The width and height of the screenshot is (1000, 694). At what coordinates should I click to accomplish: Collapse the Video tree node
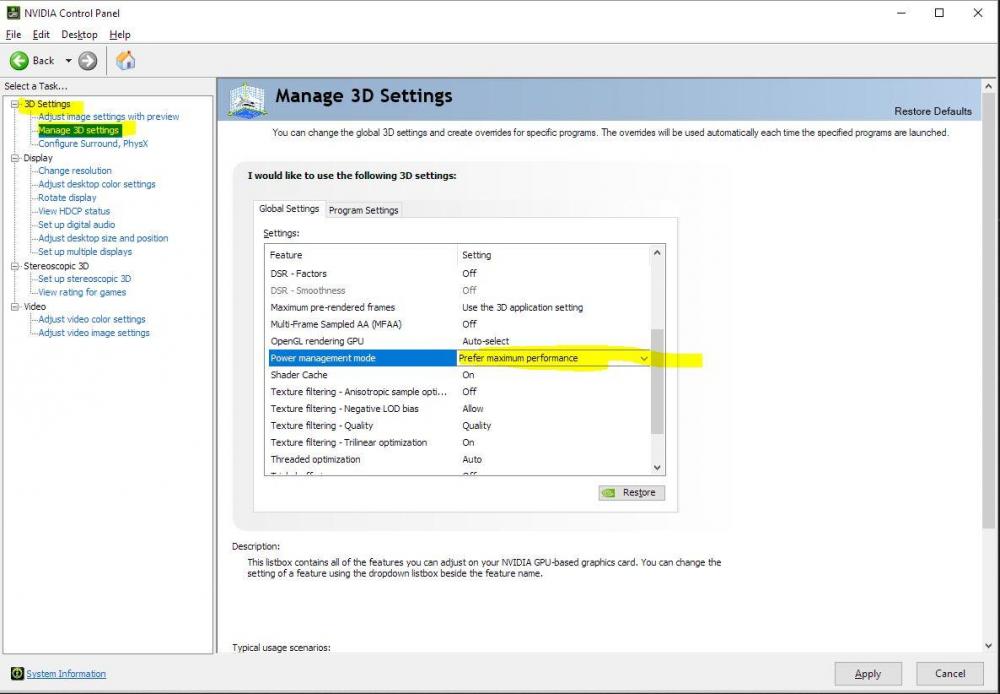coord(15,306)
